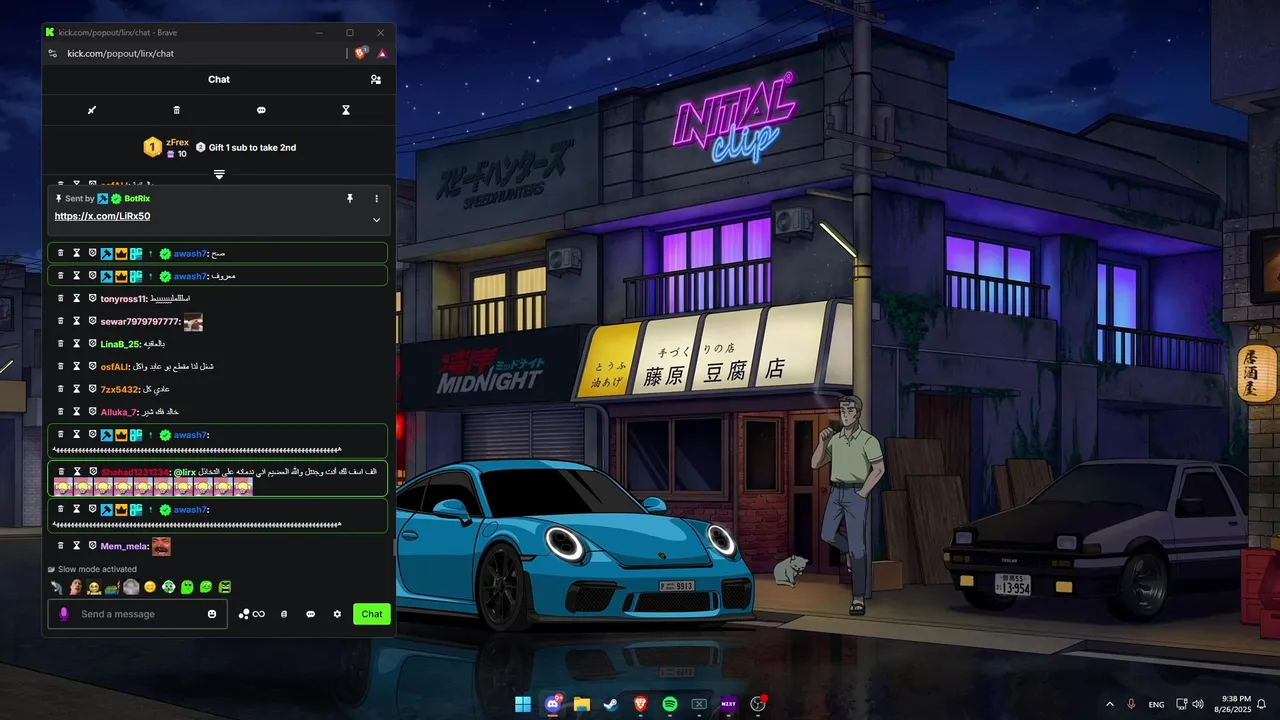Expand the pinned message chevron
The width and height of the screenshot is (1280, 720).
[377, 220]
